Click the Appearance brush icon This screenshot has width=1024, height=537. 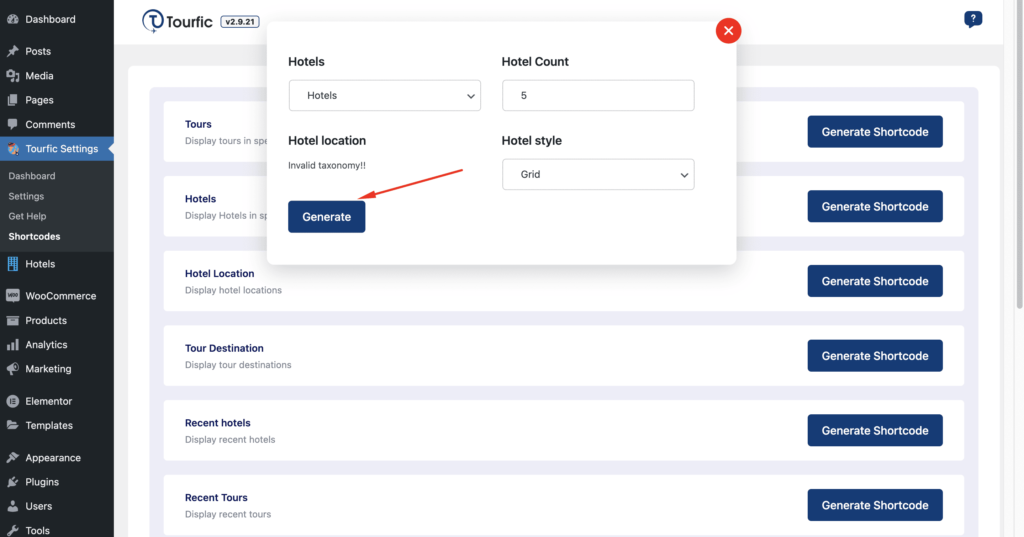[x=12, y=458]
